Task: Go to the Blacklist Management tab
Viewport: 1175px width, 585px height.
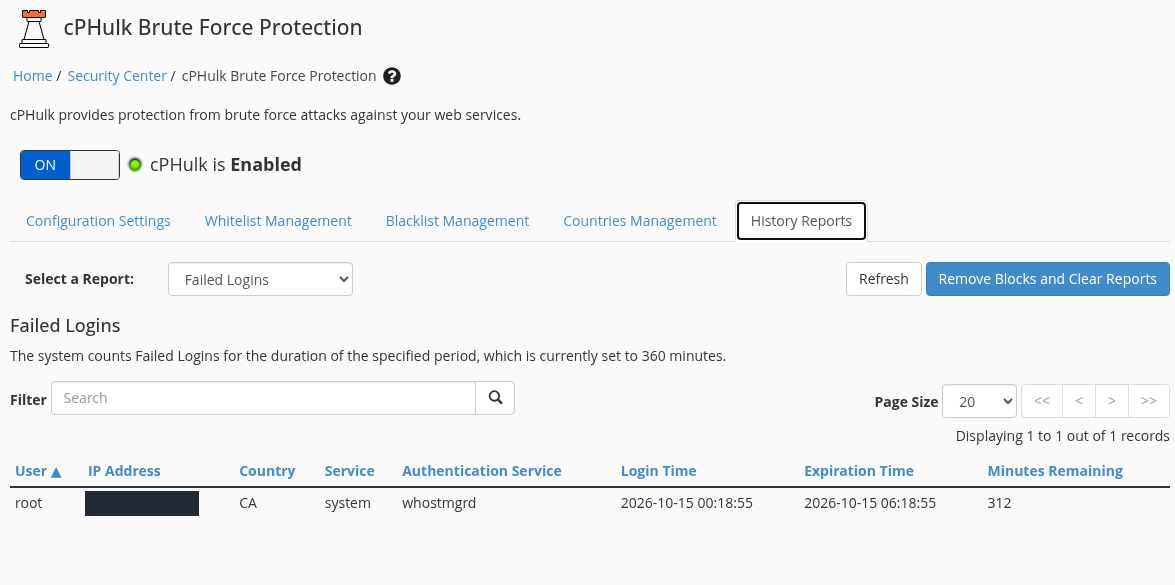Action: 457,221
